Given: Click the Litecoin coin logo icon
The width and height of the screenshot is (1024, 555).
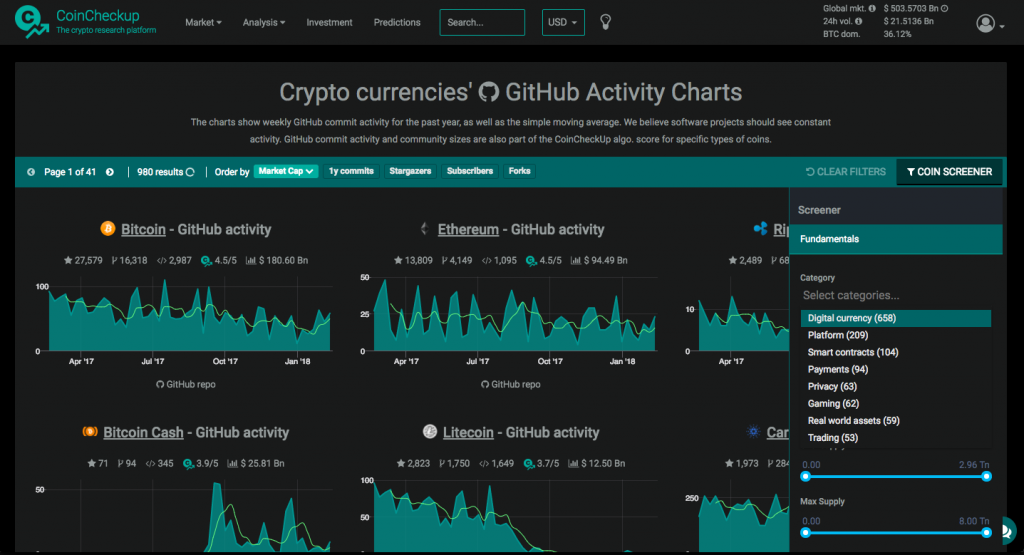Looking at the screenshot, I should pos(429,432).
